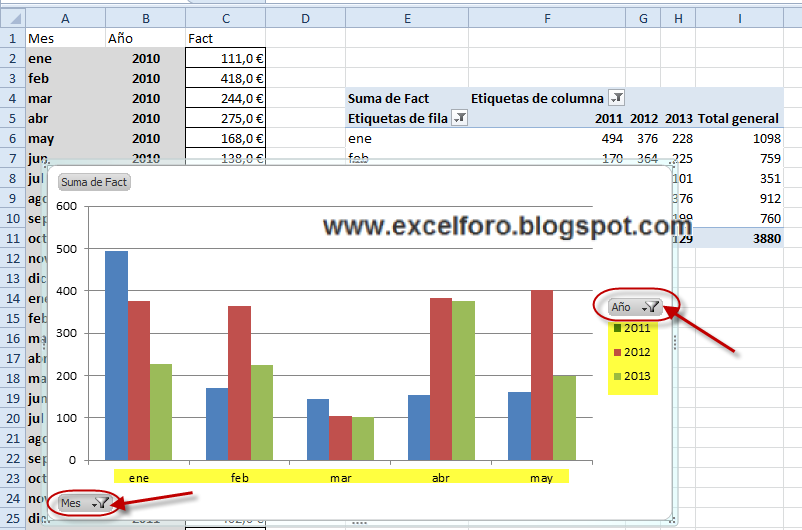Viewport: 802px width, 530px height.
Task: Select the blue 2011 bar for mar
Action: (x=318, y=430)
